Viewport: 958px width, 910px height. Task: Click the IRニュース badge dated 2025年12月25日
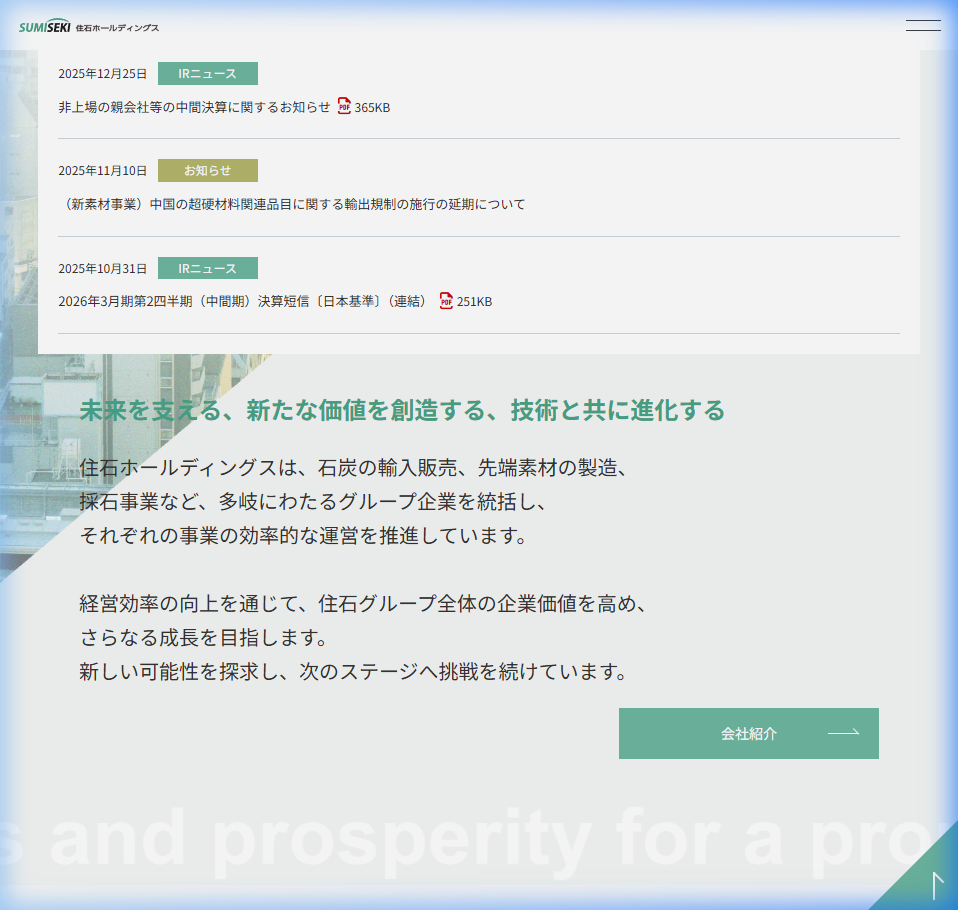pyautogui.click(x=207, y=73)
